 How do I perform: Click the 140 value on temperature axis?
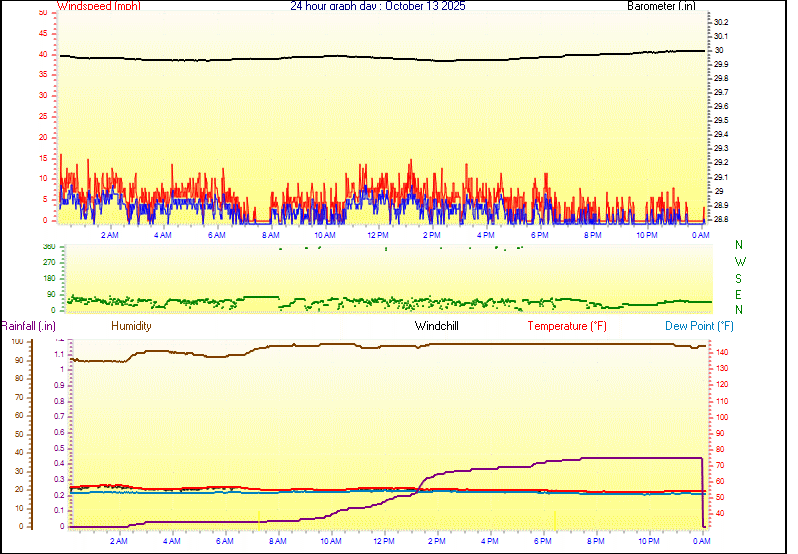(x=720, y=353)
